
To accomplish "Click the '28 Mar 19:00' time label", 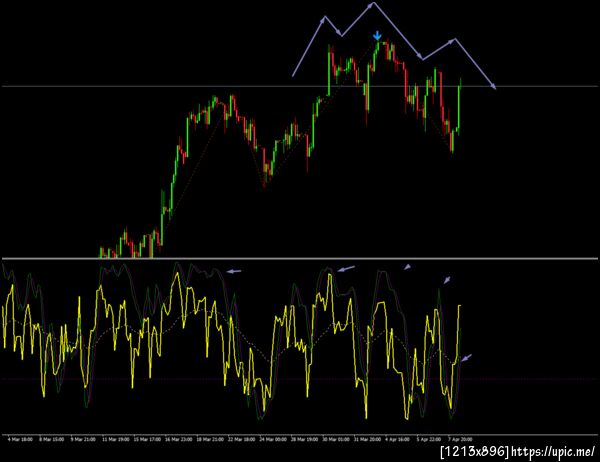I will (304, 439).
